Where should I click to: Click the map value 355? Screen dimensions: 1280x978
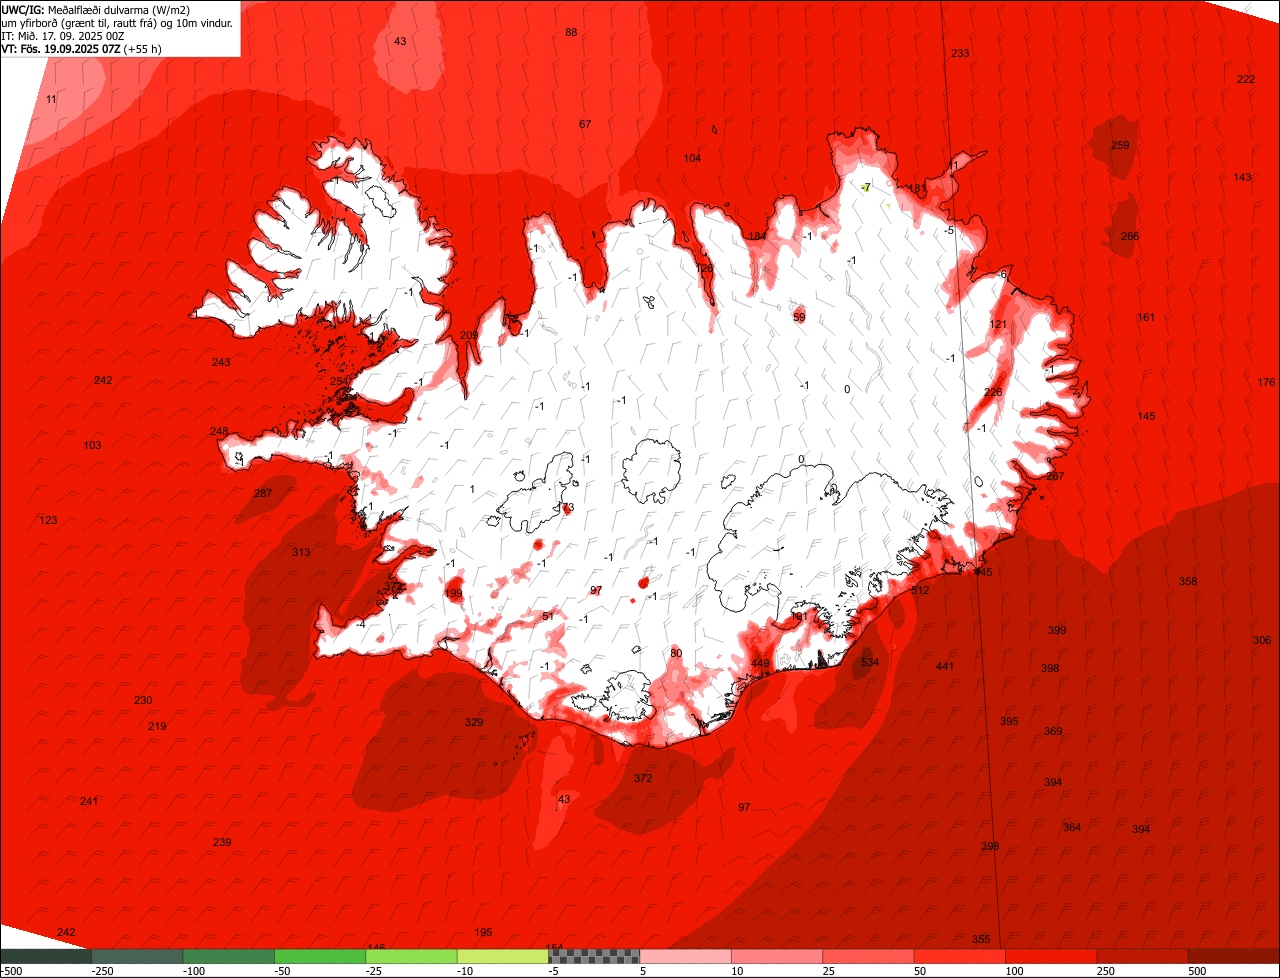pos(981,939)
